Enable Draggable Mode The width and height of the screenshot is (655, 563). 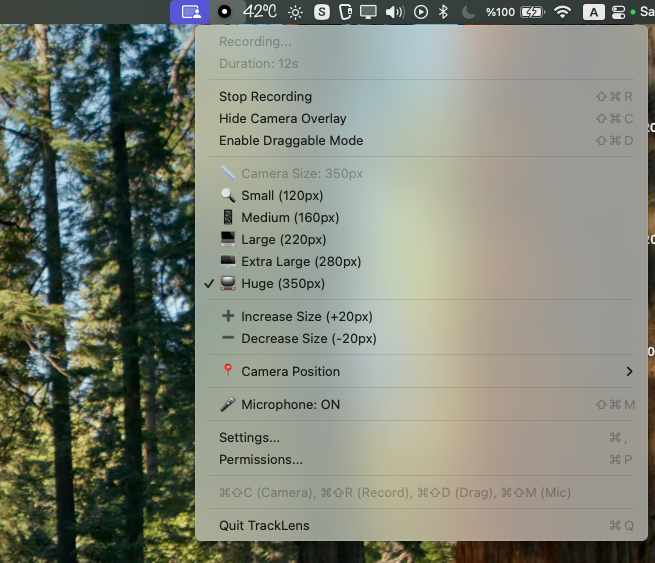pyautogui.click(x=290, y=141)
